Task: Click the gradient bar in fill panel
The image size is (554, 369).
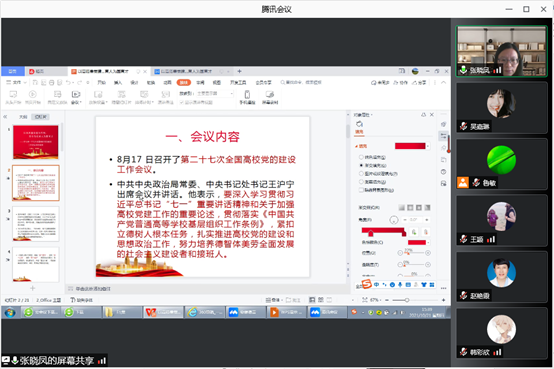Action: click(384, 231)
